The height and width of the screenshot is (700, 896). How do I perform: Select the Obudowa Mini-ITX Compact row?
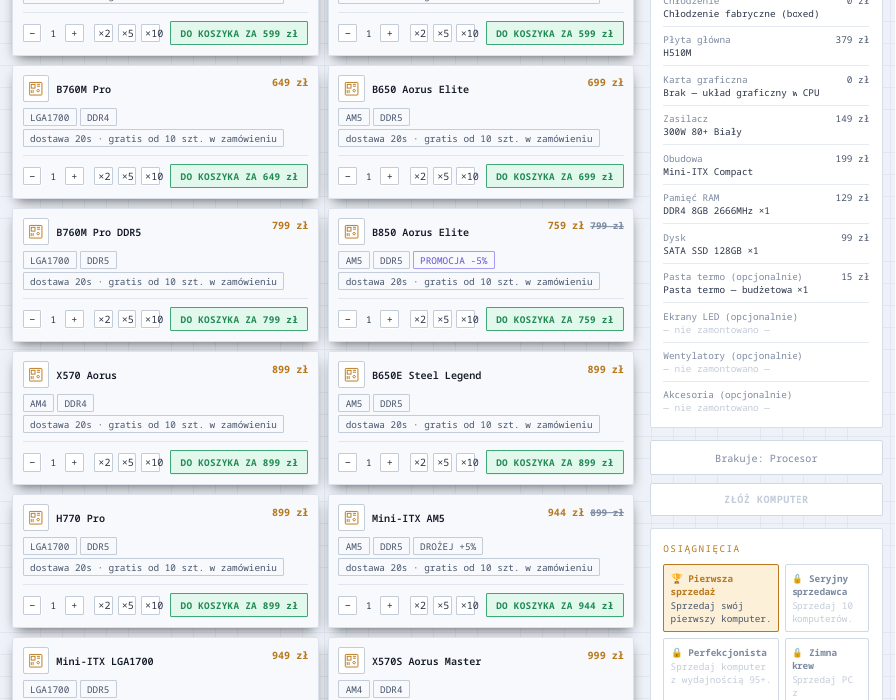click(x=766, y=165)
